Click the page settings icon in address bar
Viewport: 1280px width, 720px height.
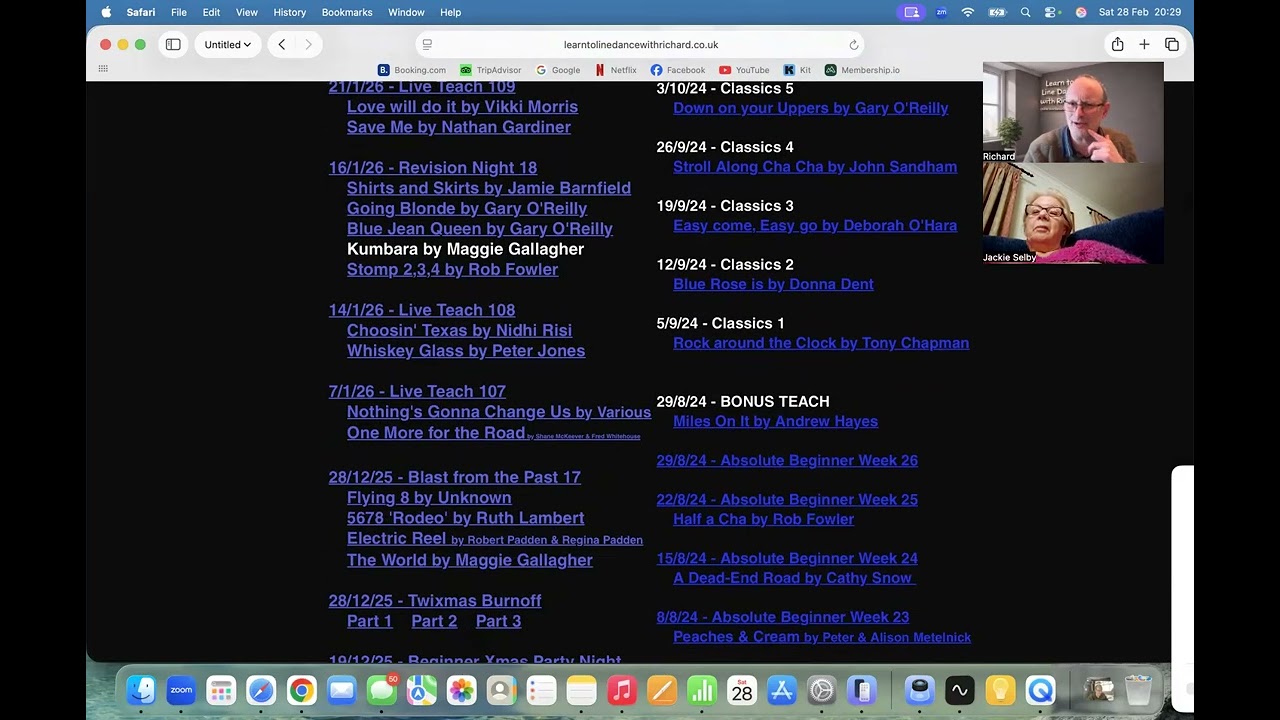pos(427,44)
